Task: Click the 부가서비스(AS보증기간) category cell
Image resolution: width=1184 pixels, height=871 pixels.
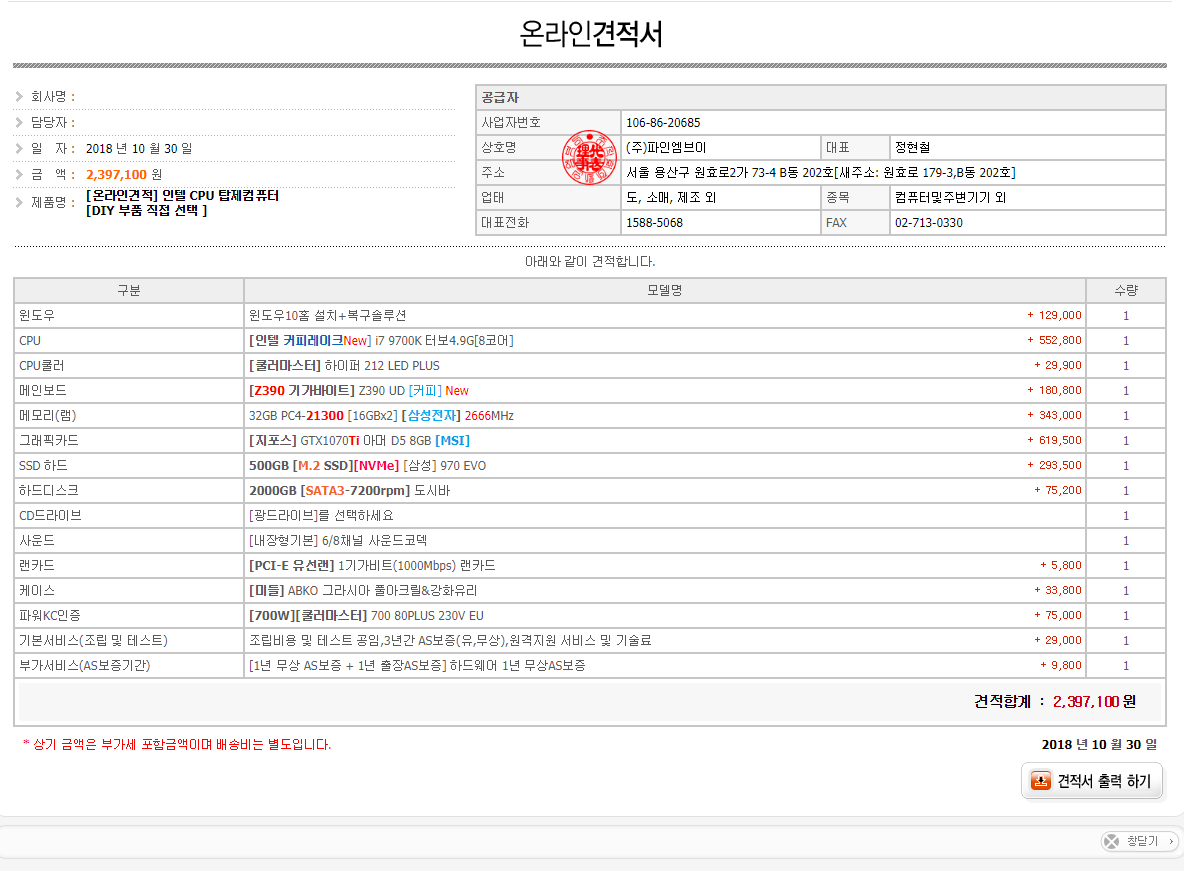Action: coord(129,666)
